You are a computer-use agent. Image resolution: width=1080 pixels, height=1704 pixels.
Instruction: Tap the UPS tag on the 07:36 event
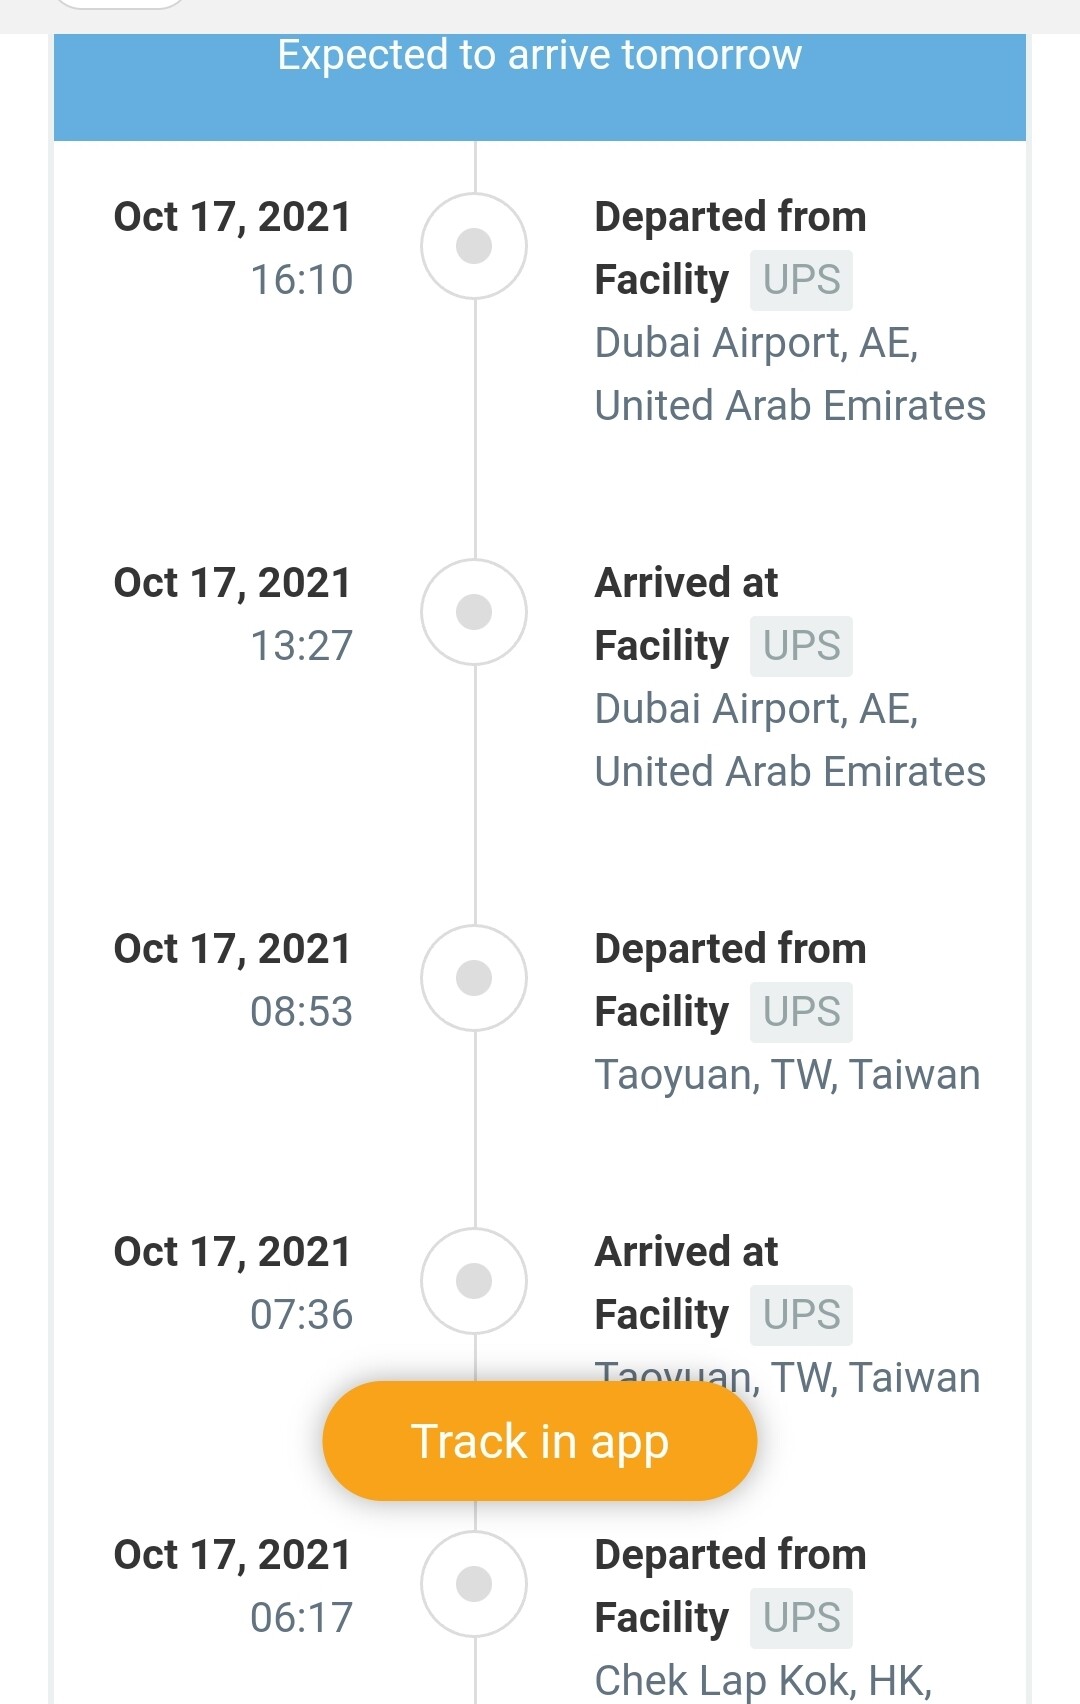point(801,1315)
